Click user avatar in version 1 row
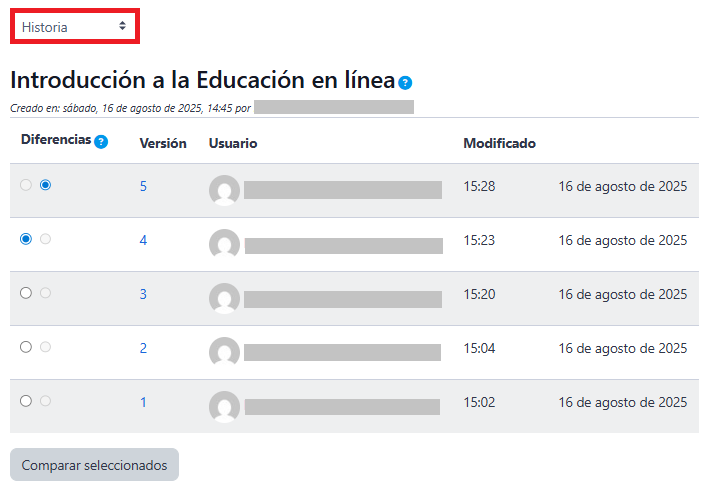 225,405
